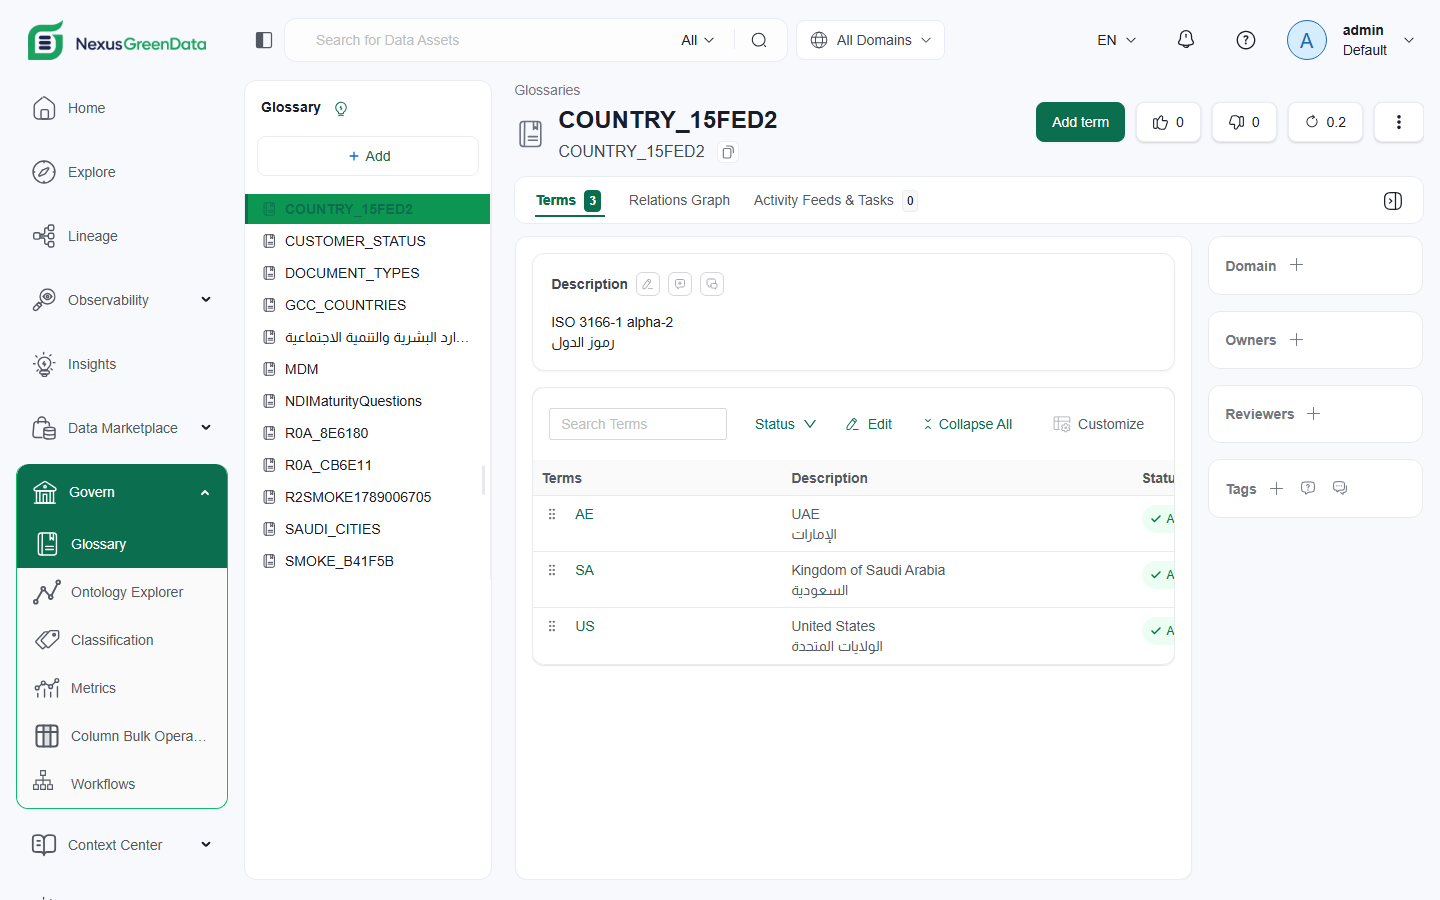Screen dimensions: 1440x900
Task: Click the glossary lightbulb tip icon
Action: pos(341,108)
